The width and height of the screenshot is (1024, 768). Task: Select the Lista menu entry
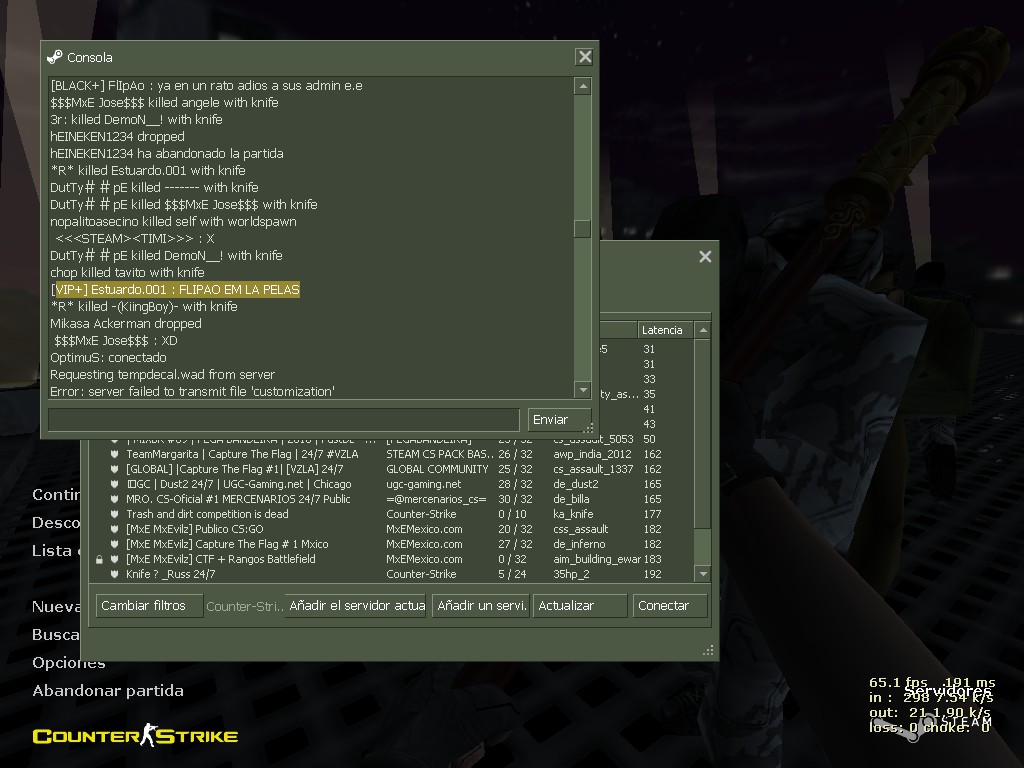tap(56, 551)
